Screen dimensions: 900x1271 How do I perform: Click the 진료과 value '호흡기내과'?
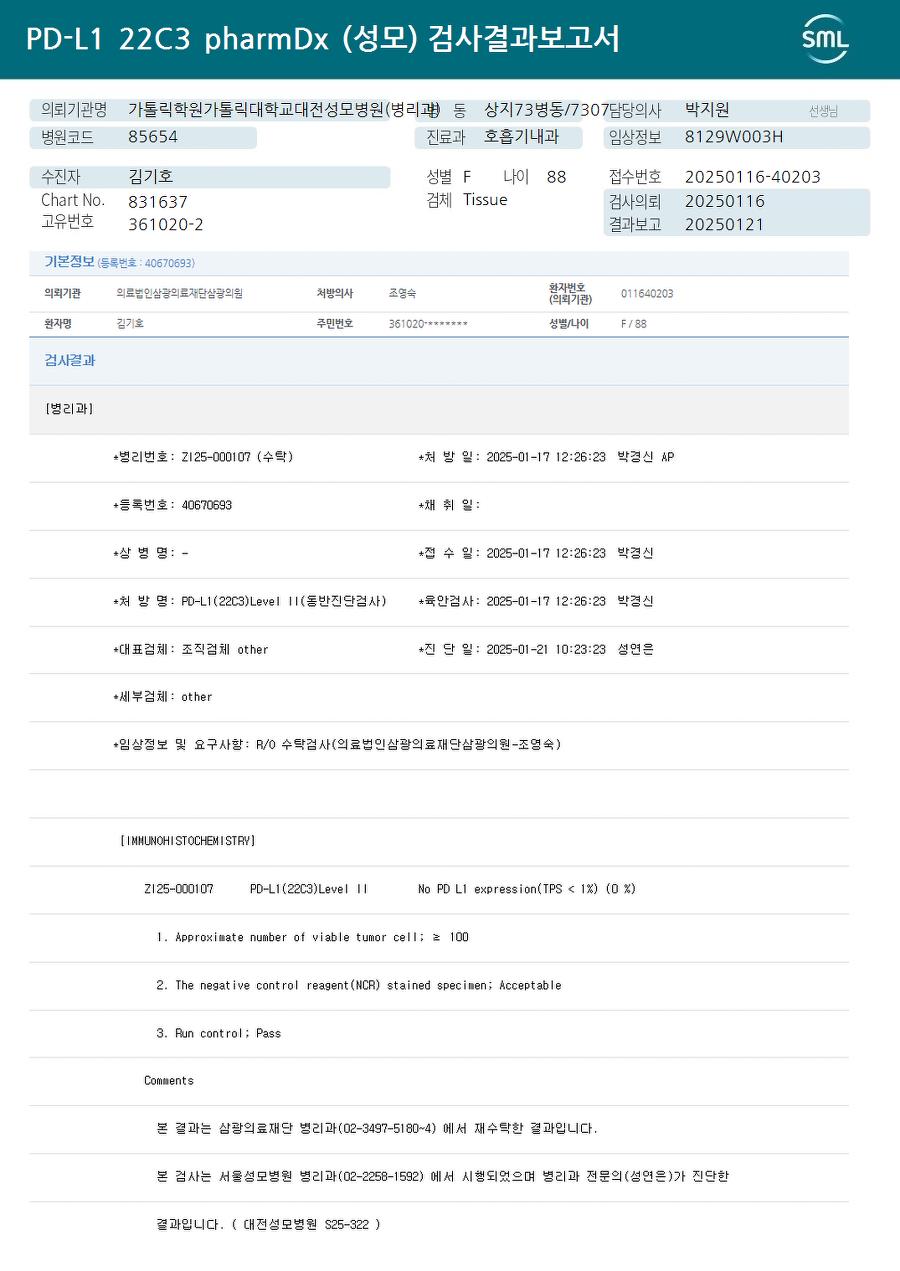pos(521,137)
